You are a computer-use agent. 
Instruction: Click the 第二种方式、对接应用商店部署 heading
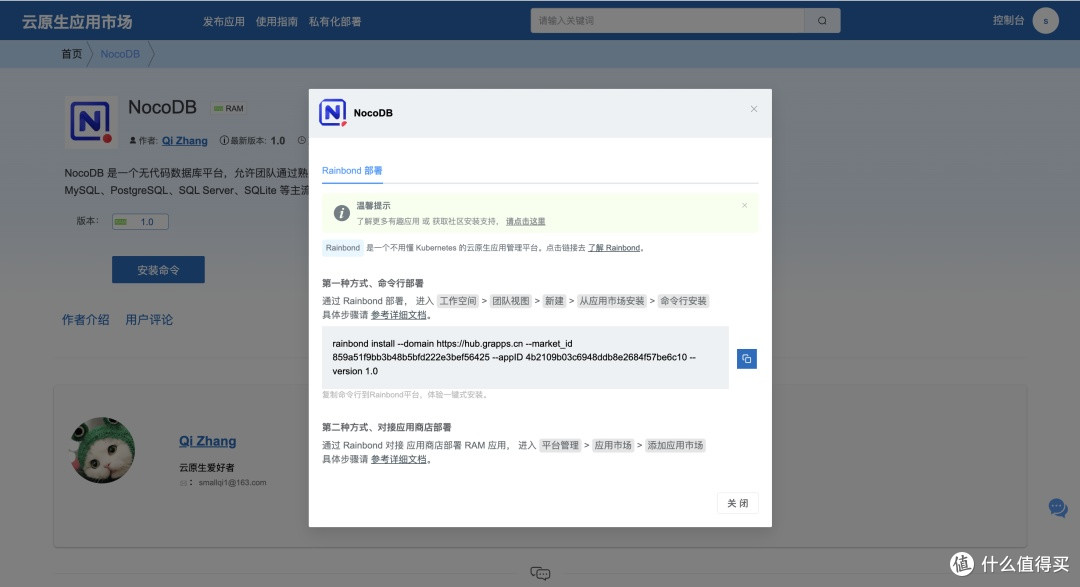[x=386, y=427]
